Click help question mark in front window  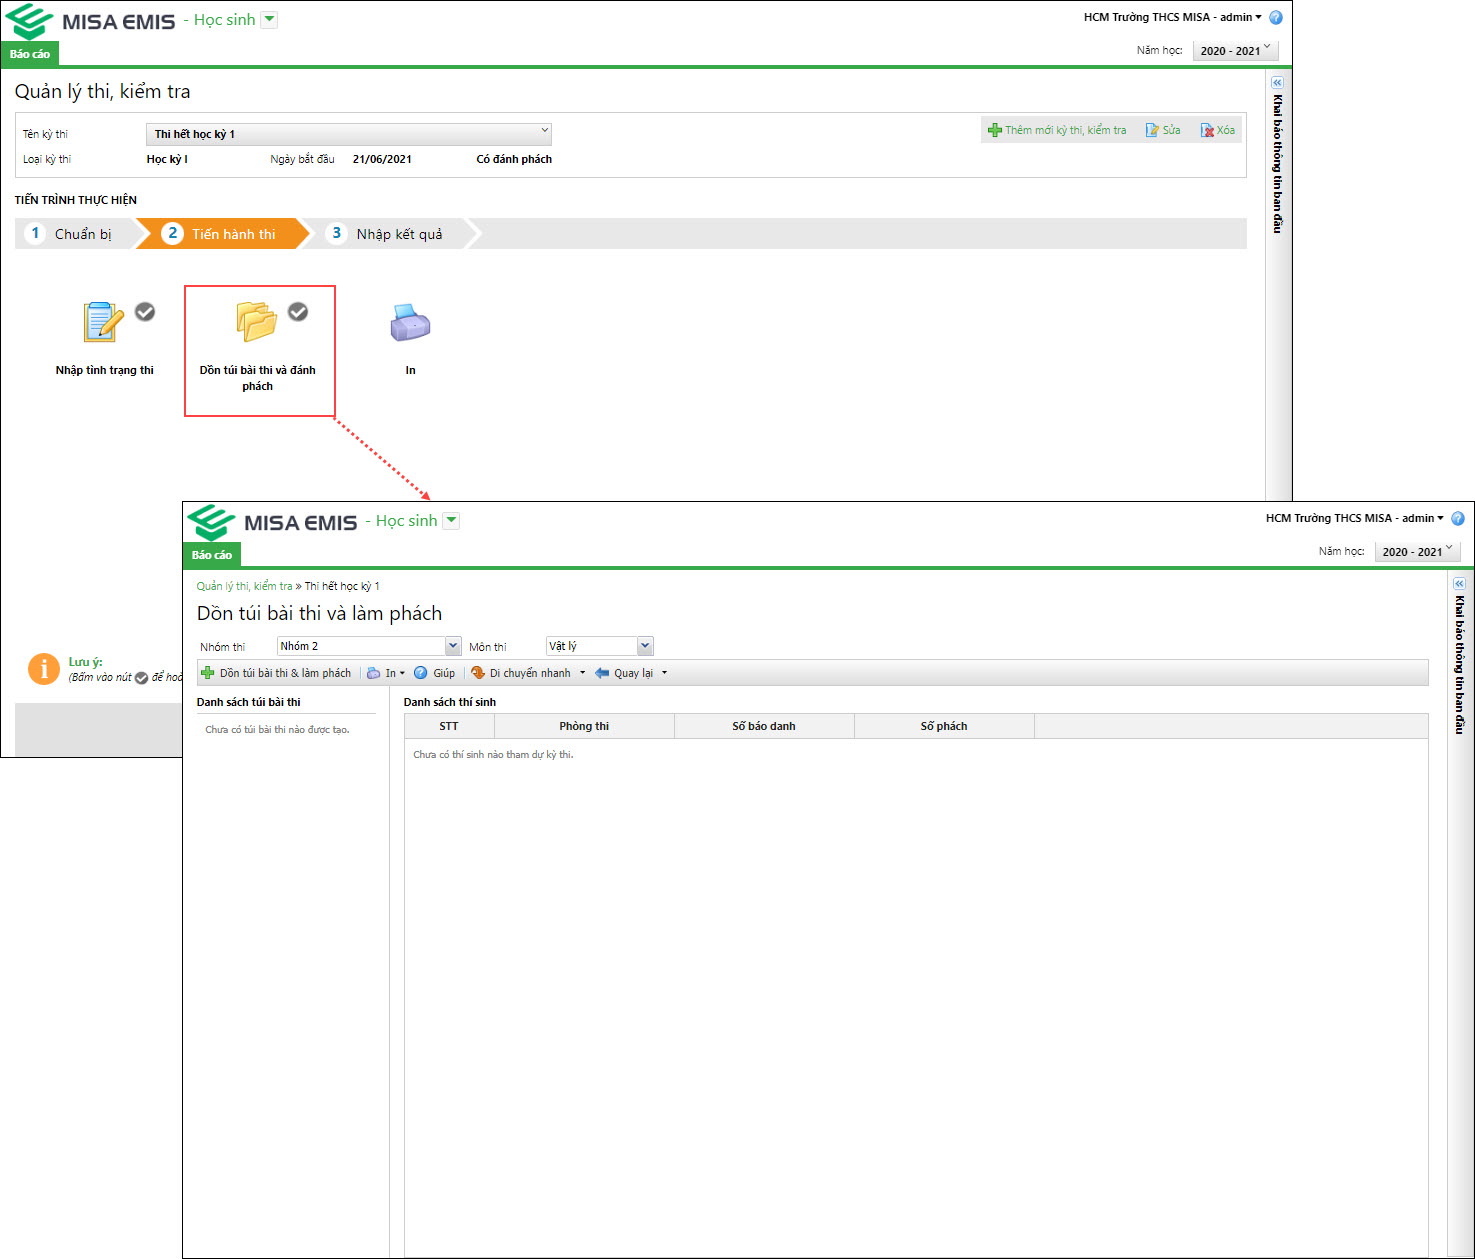pos(1458,518)
